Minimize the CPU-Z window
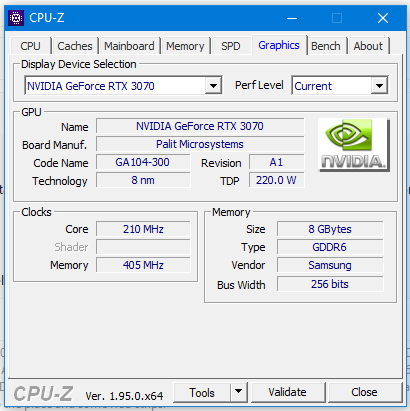This screenshot has height=411, width=410. coord(292,18)
